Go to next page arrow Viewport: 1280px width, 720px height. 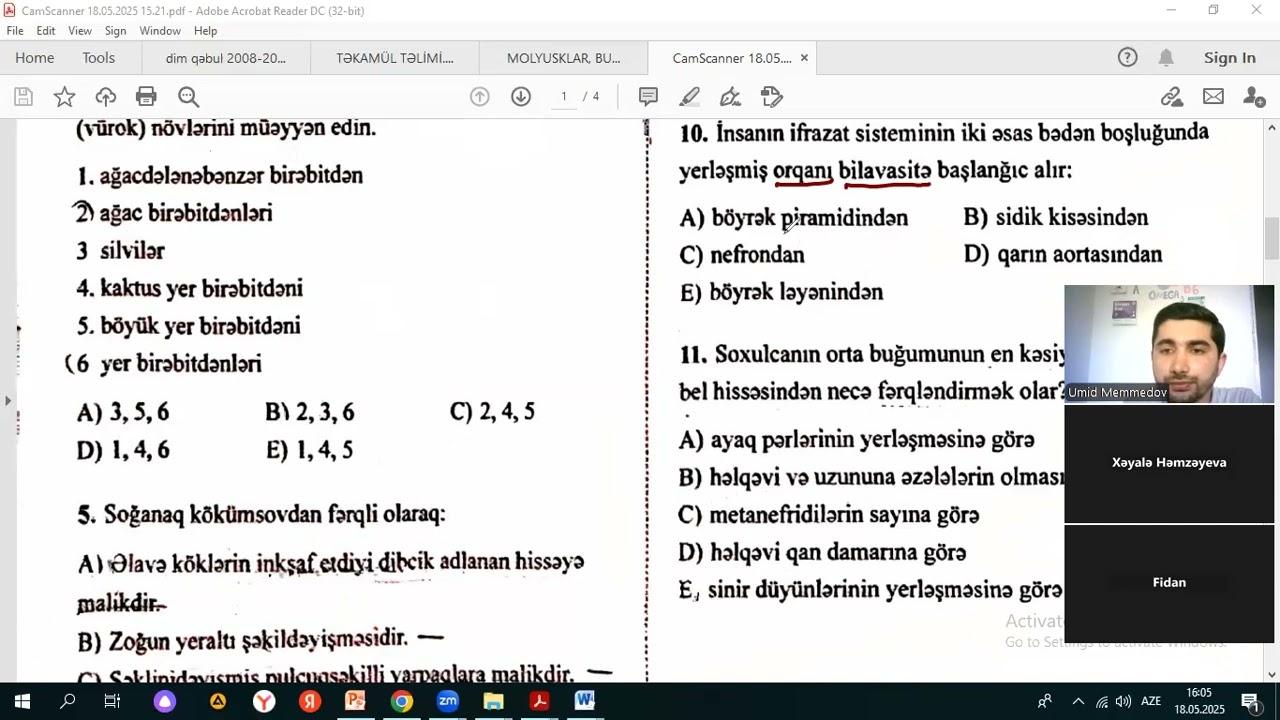(x=521, y=97)
